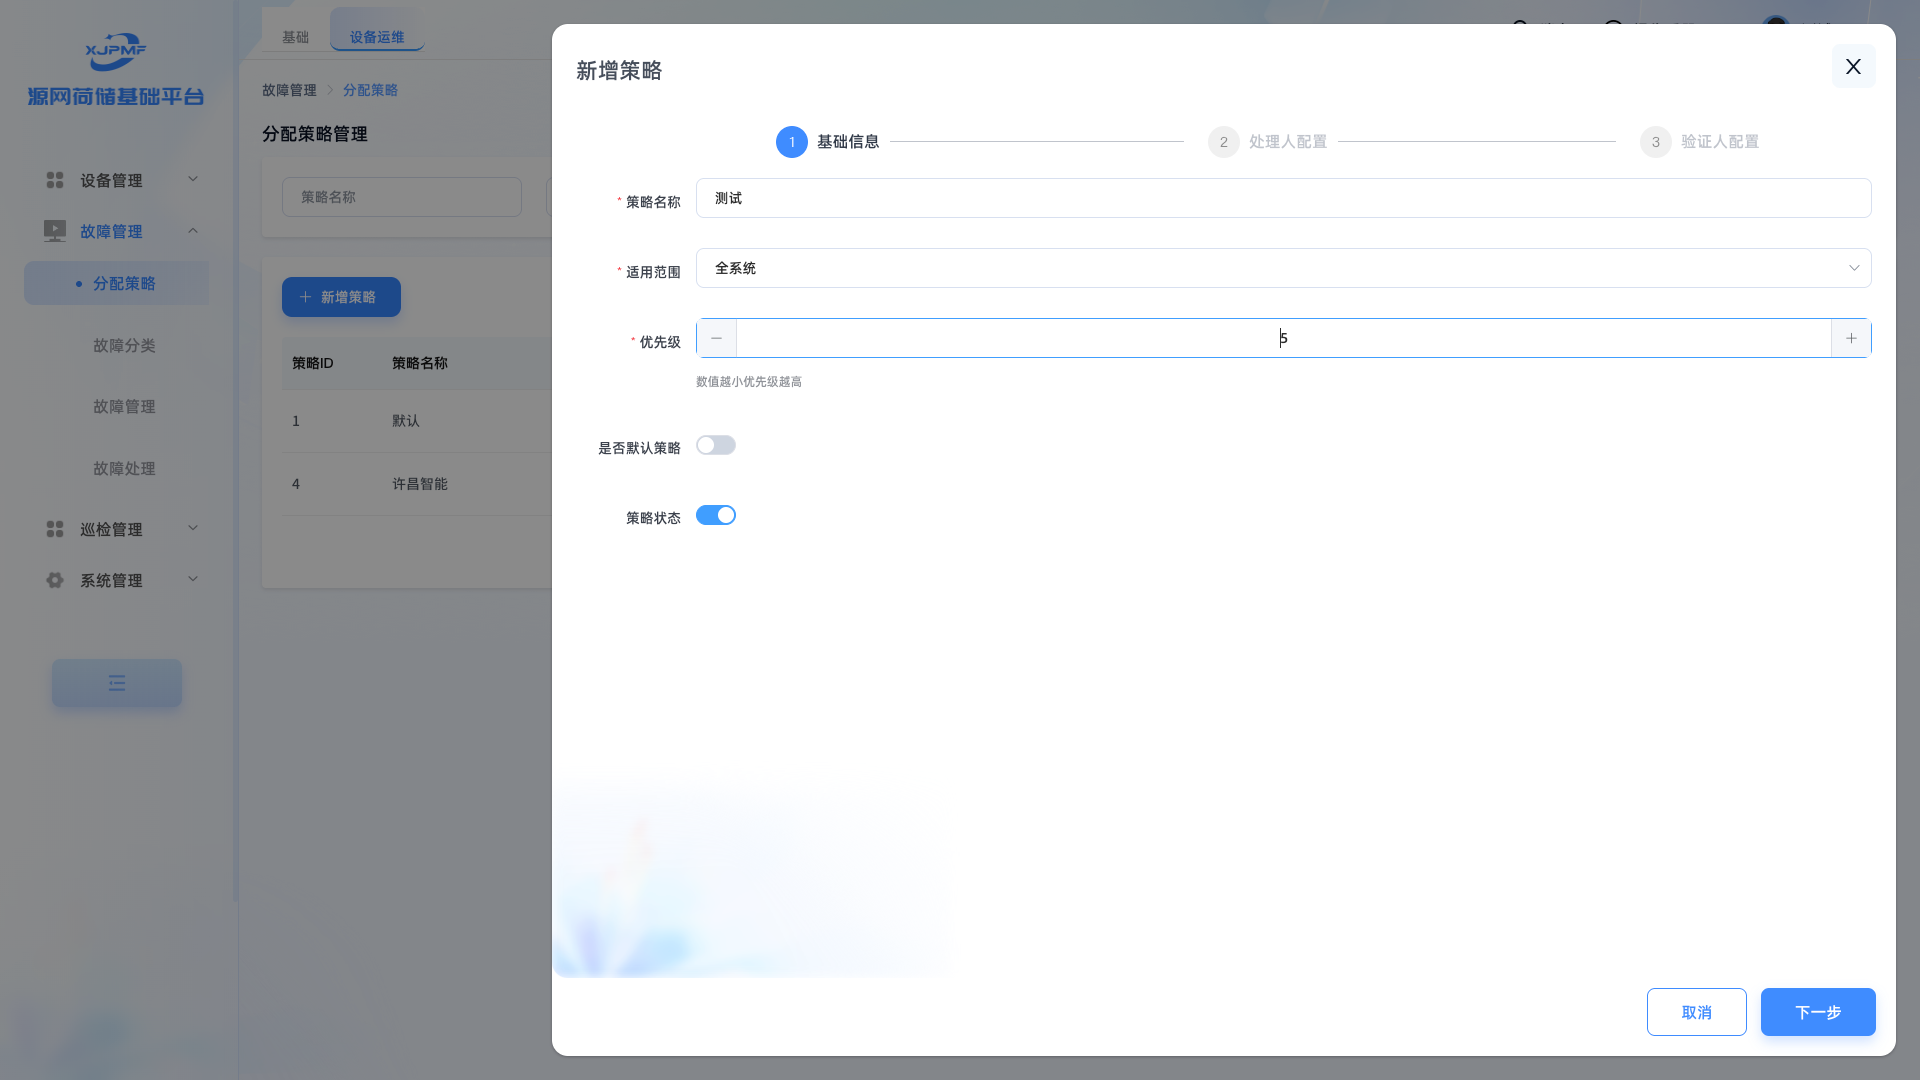1920x1080 pixels.
Task: Click the 系统管理 gear icon
Action: (x=55, y=580)
